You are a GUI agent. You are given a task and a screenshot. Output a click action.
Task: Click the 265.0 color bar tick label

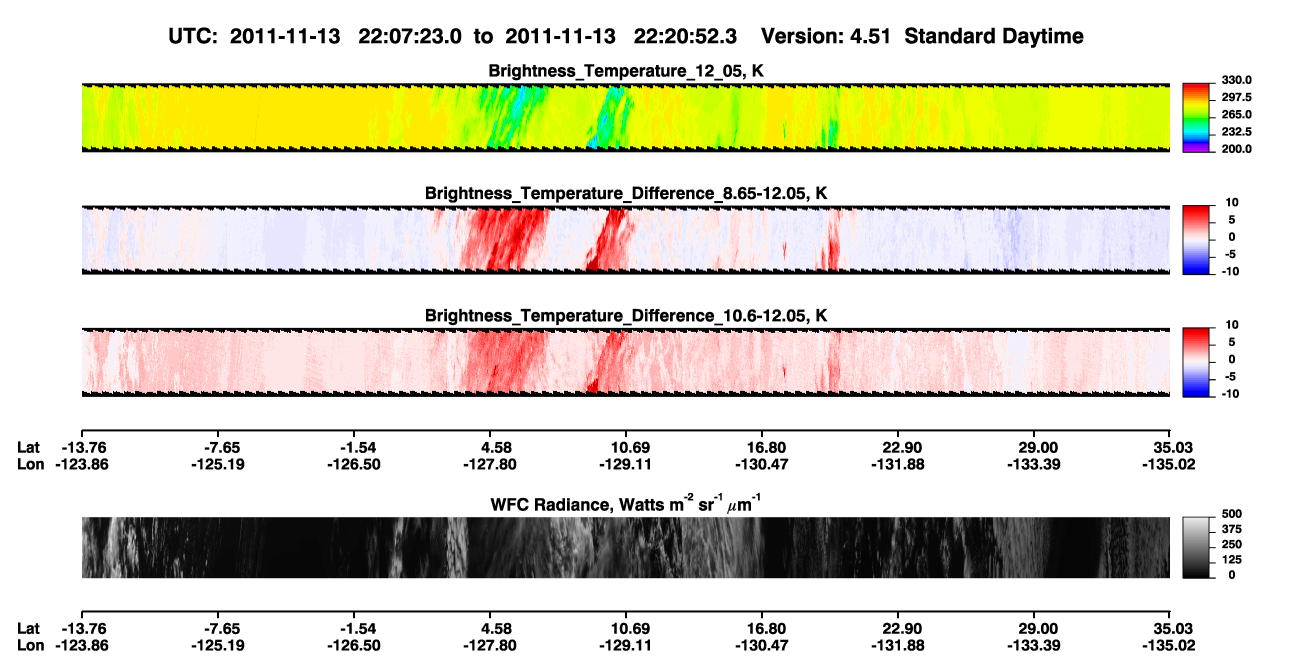1237,114
